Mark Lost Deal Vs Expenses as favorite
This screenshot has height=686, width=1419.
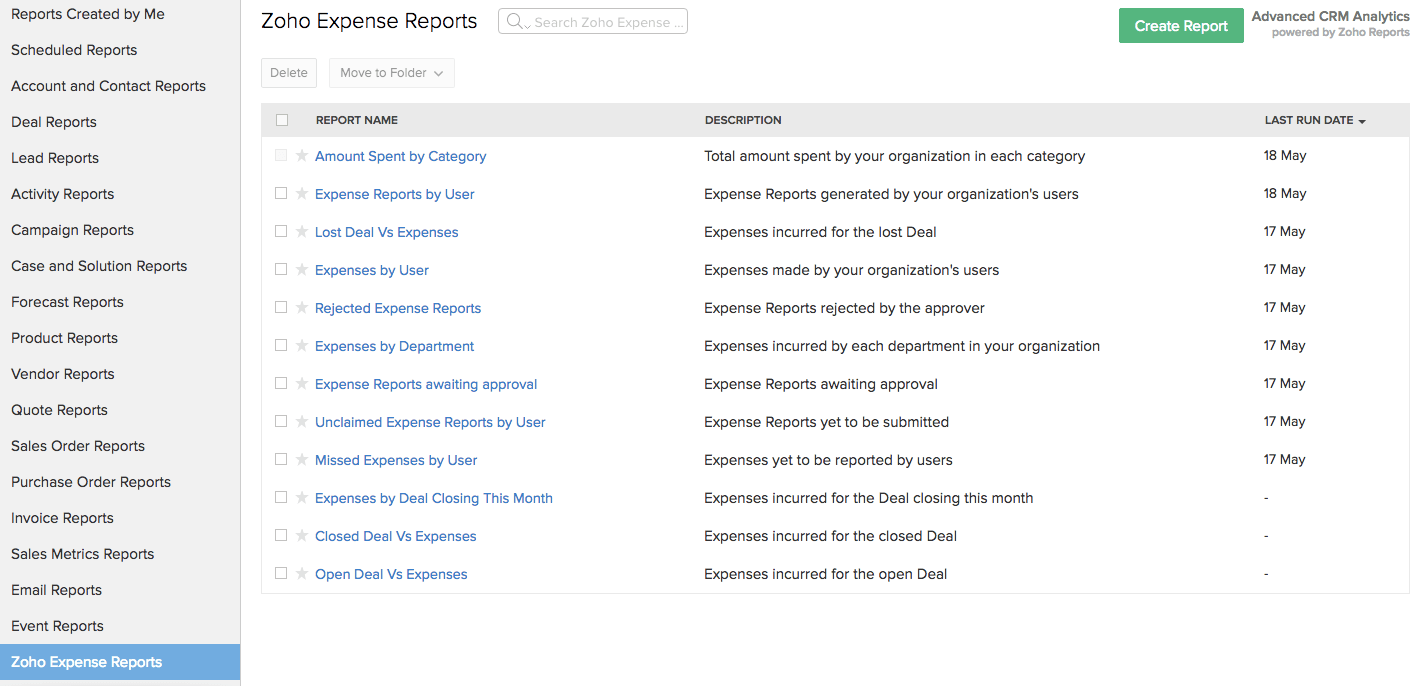(300, 232)
